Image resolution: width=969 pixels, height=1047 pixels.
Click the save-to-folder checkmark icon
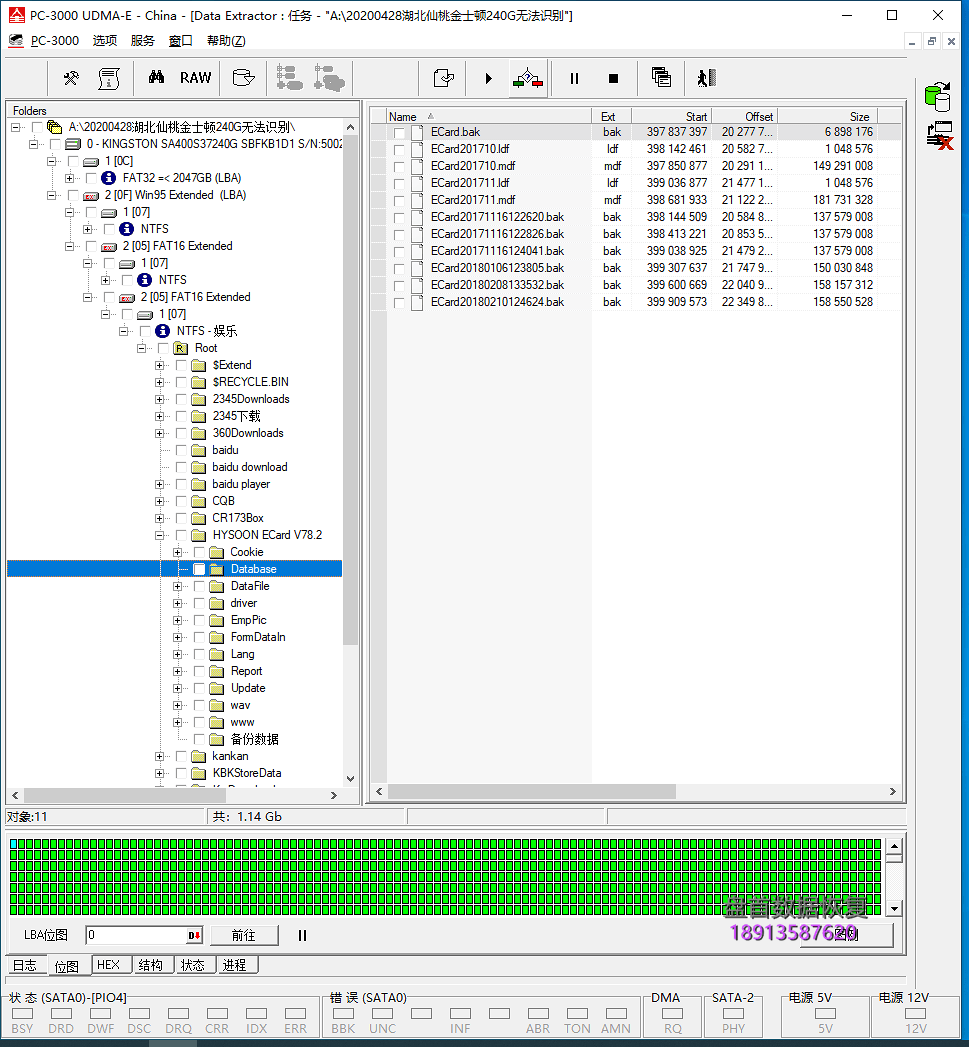[x=444, y=78]
